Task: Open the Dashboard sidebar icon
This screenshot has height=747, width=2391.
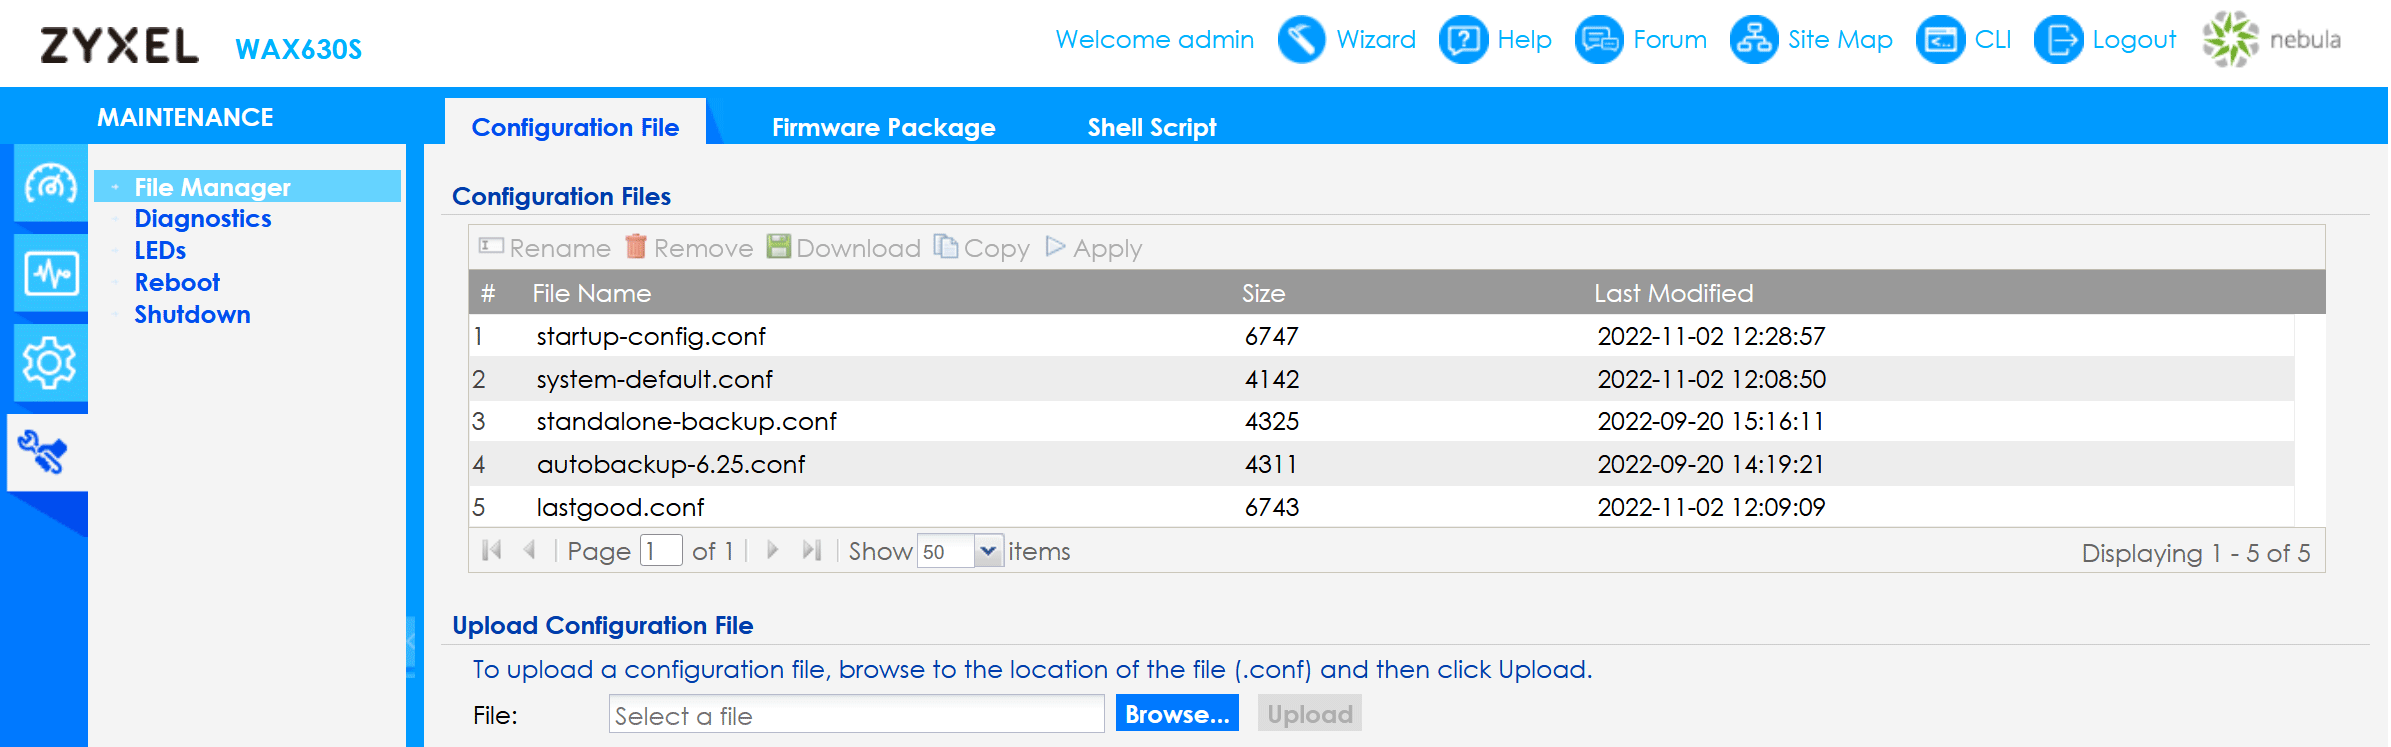Action: [x=50, y=183]
